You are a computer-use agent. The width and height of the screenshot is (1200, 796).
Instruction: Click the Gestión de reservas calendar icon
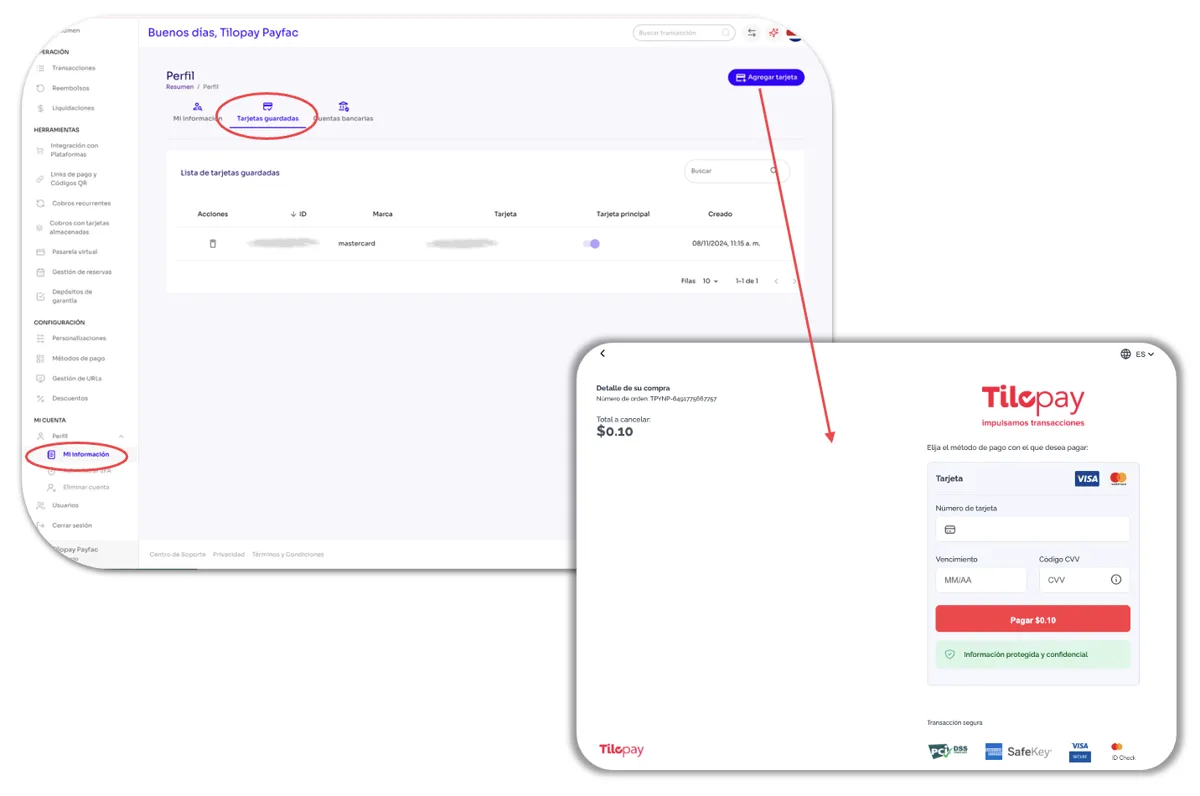click(x=40, y=272)
